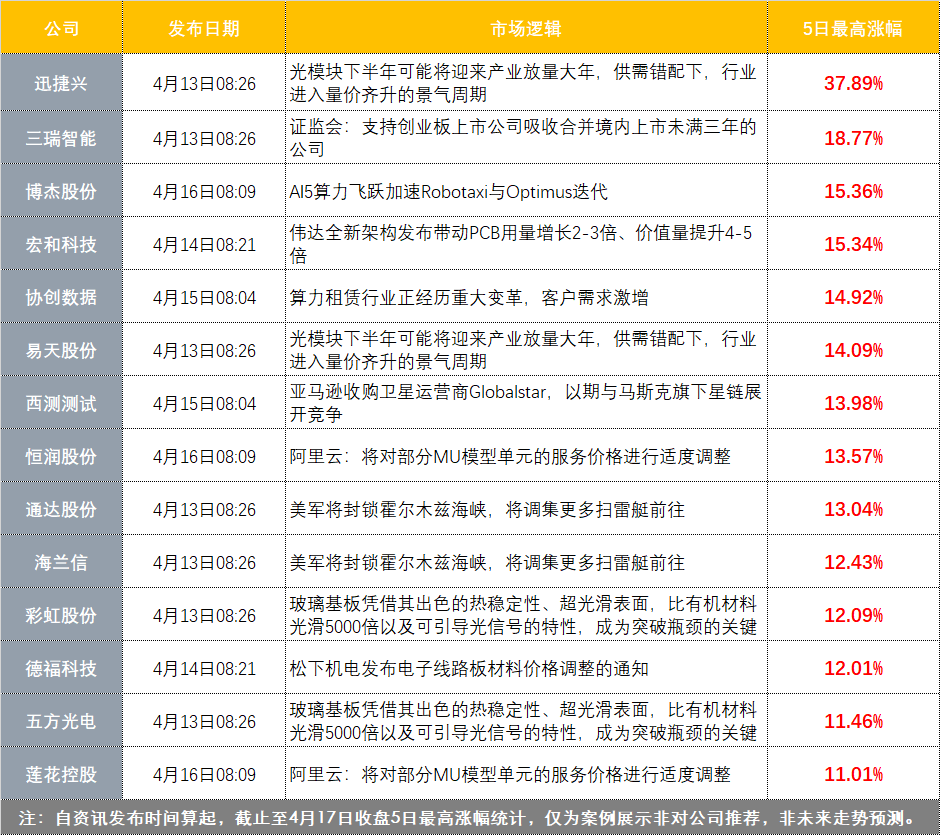Select the 市场逻辑 column header
Image resolution: width=940 pixels, height=835 pixels.
pos(526,29)
